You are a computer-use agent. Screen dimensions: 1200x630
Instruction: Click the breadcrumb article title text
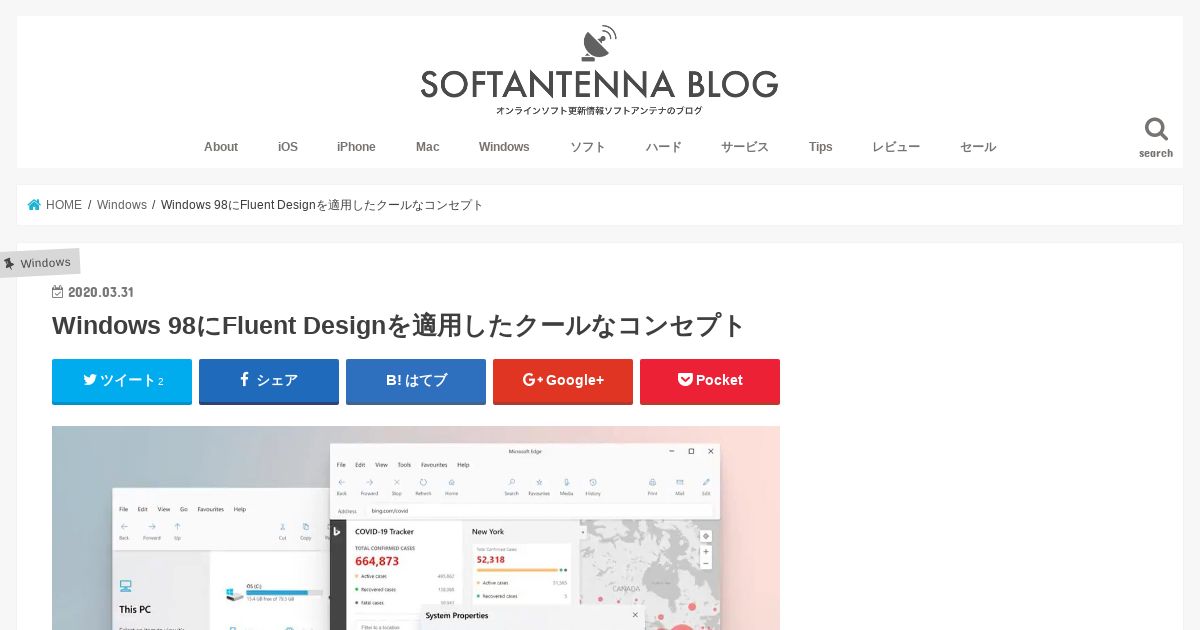pos(322,205)
